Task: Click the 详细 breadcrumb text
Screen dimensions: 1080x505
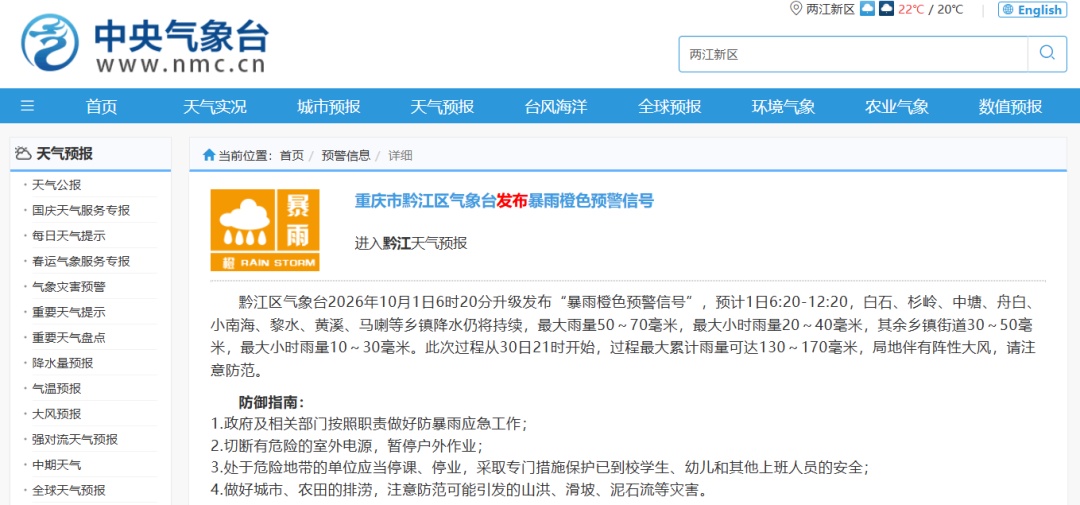Action: click(x=400, y=156)
